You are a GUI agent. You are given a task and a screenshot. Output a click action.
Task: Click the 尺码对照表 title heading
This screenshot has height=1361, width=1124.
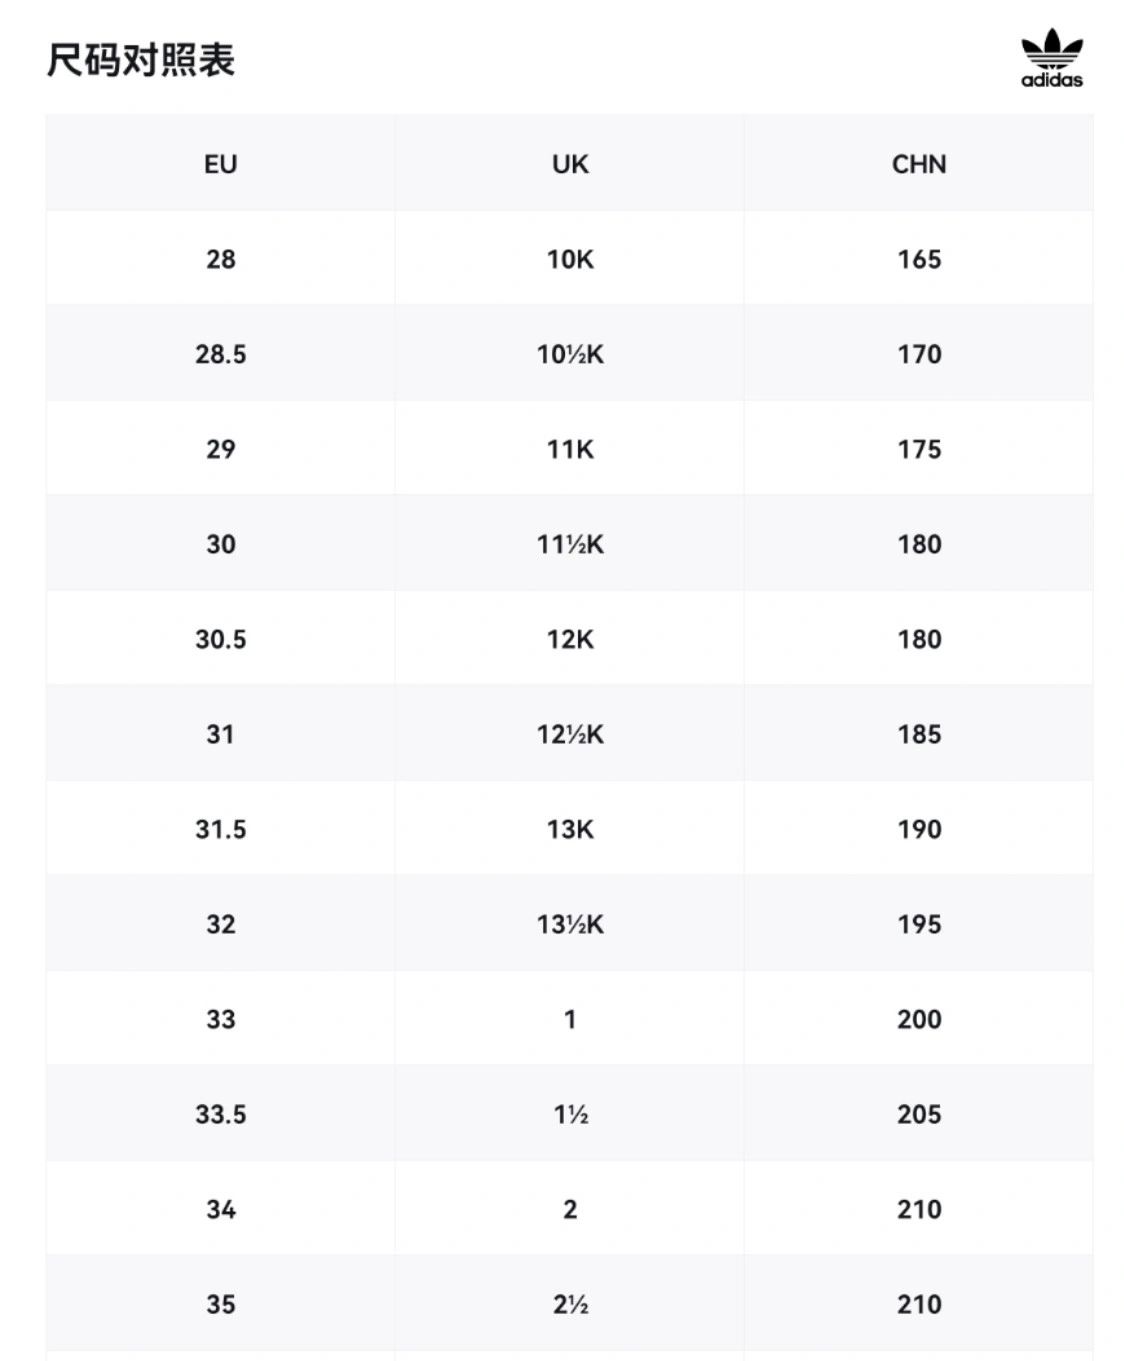(141, 60)
